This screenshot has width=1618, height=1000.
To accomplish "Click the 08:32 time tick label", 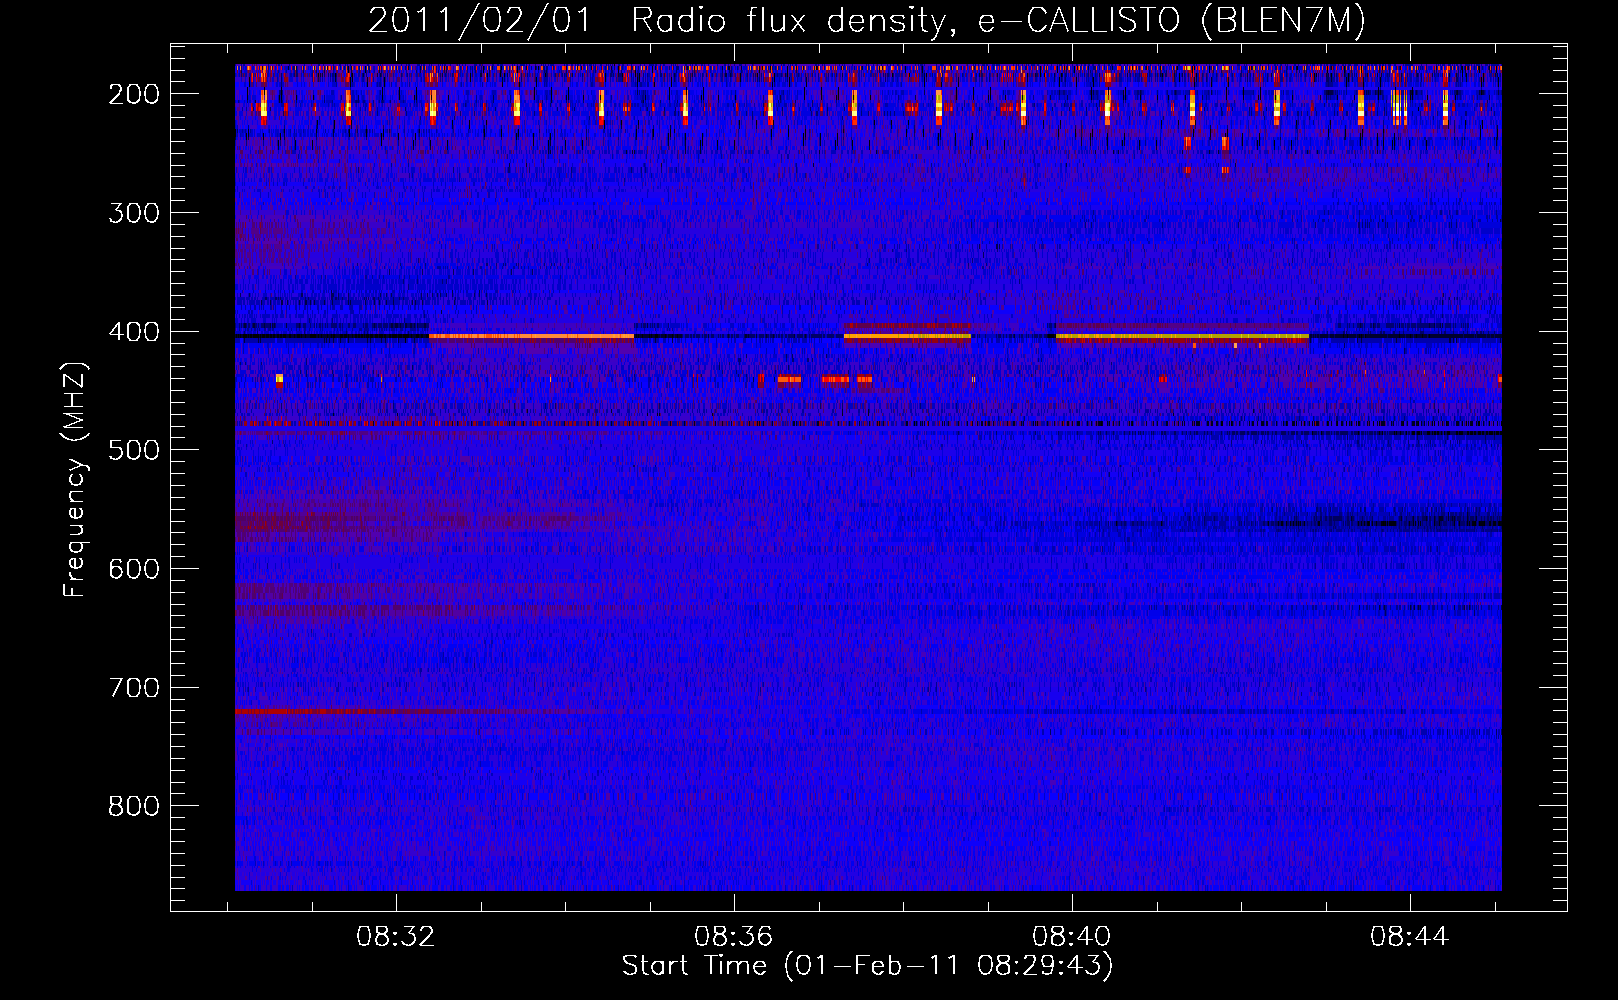I will pyautogui.click(x=396, y=937).
